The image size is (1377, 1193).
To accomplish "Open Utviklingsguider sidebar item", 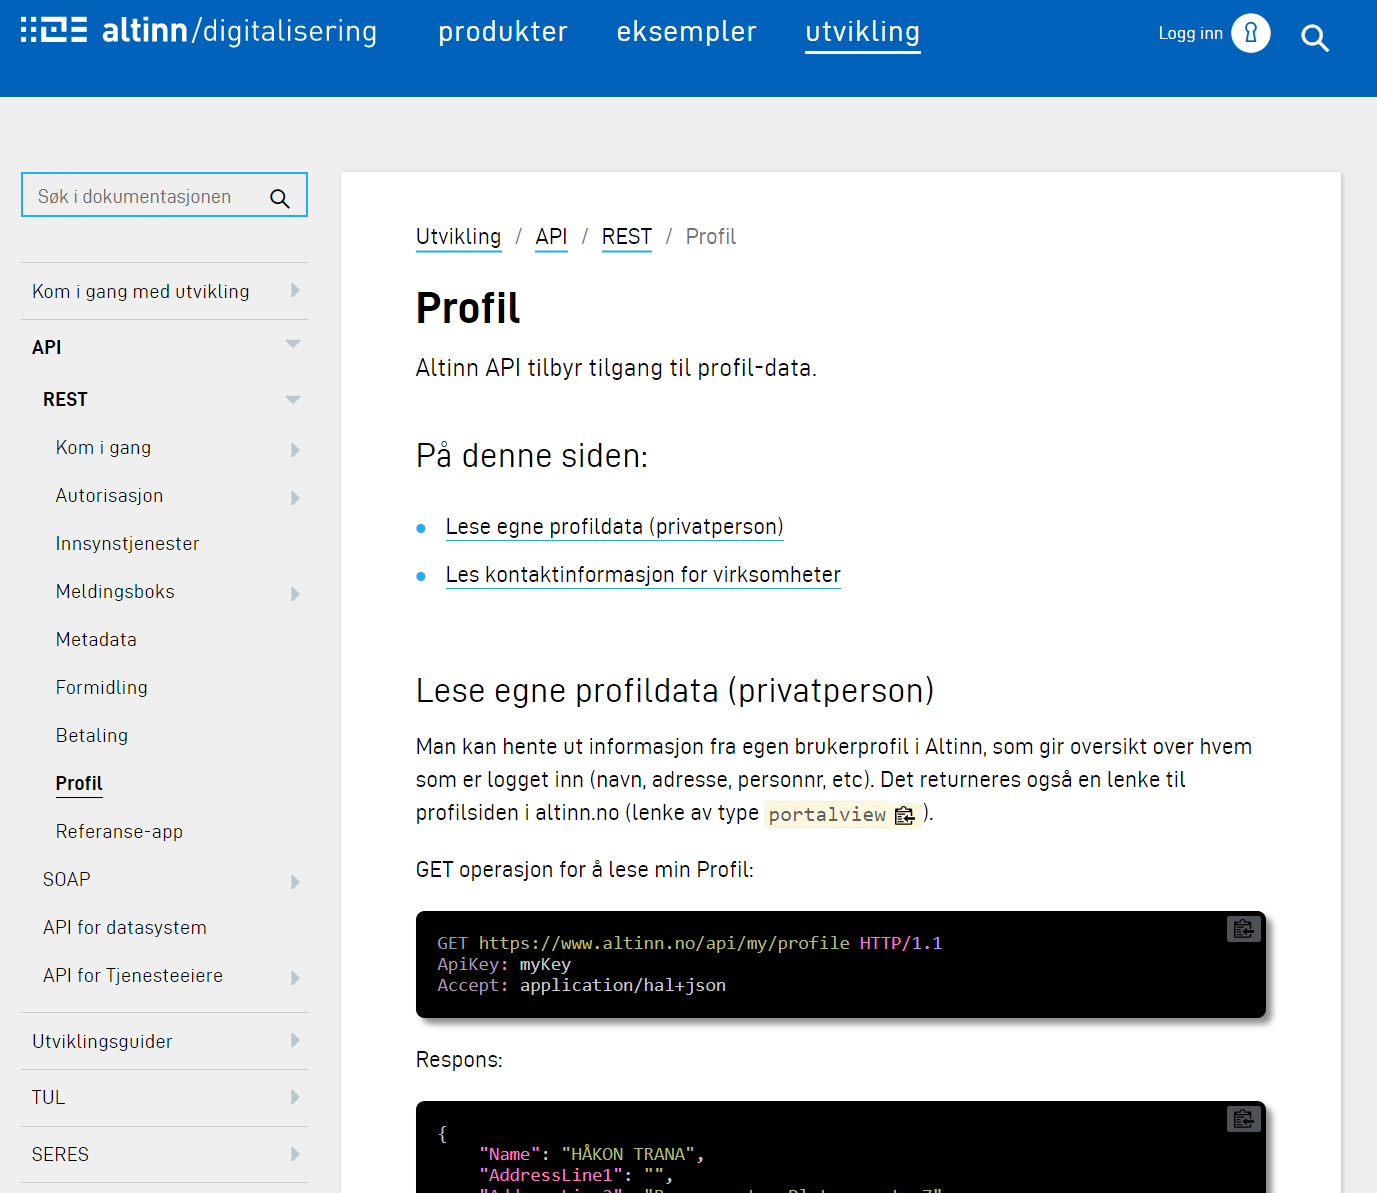I will (102, 1041).
